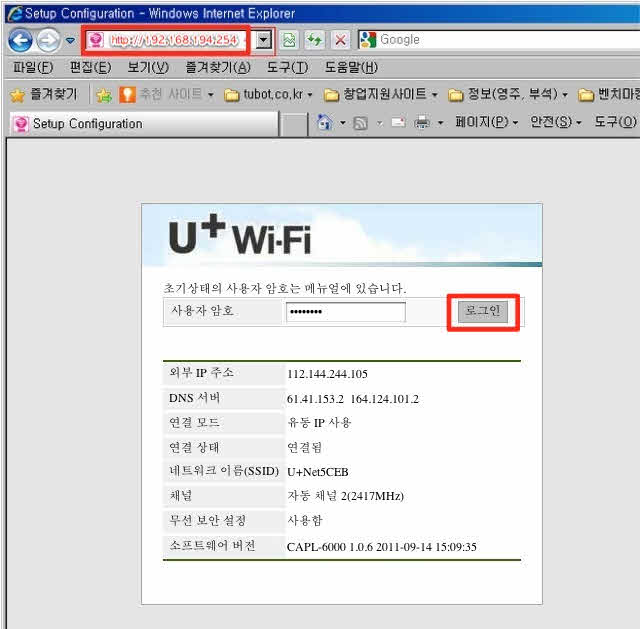Click the 외부 IP 주소 label
The image size is (640, 629).
tap(201, 373)
